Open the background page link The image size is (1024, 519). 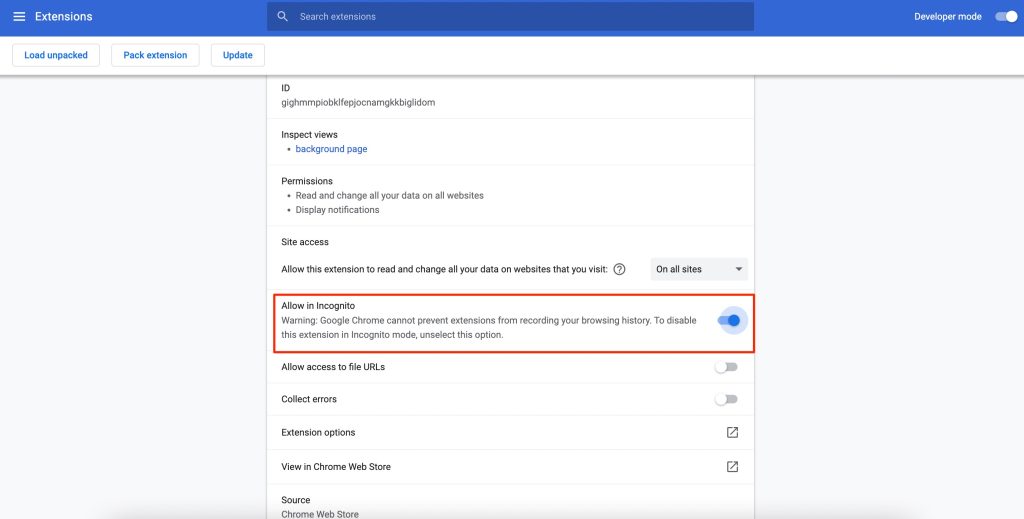[331, 149]
